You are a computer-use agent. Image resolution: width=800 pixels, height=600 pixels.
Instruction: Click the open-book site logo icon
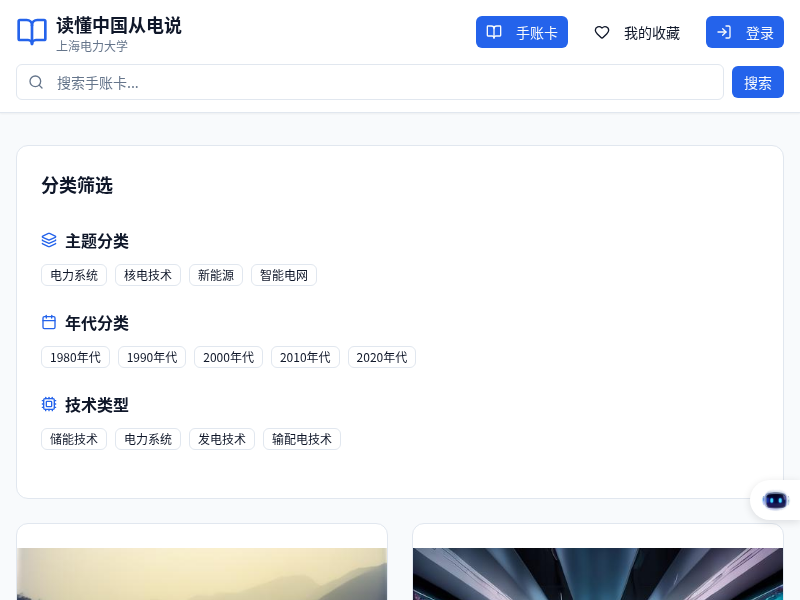point(31,32)
